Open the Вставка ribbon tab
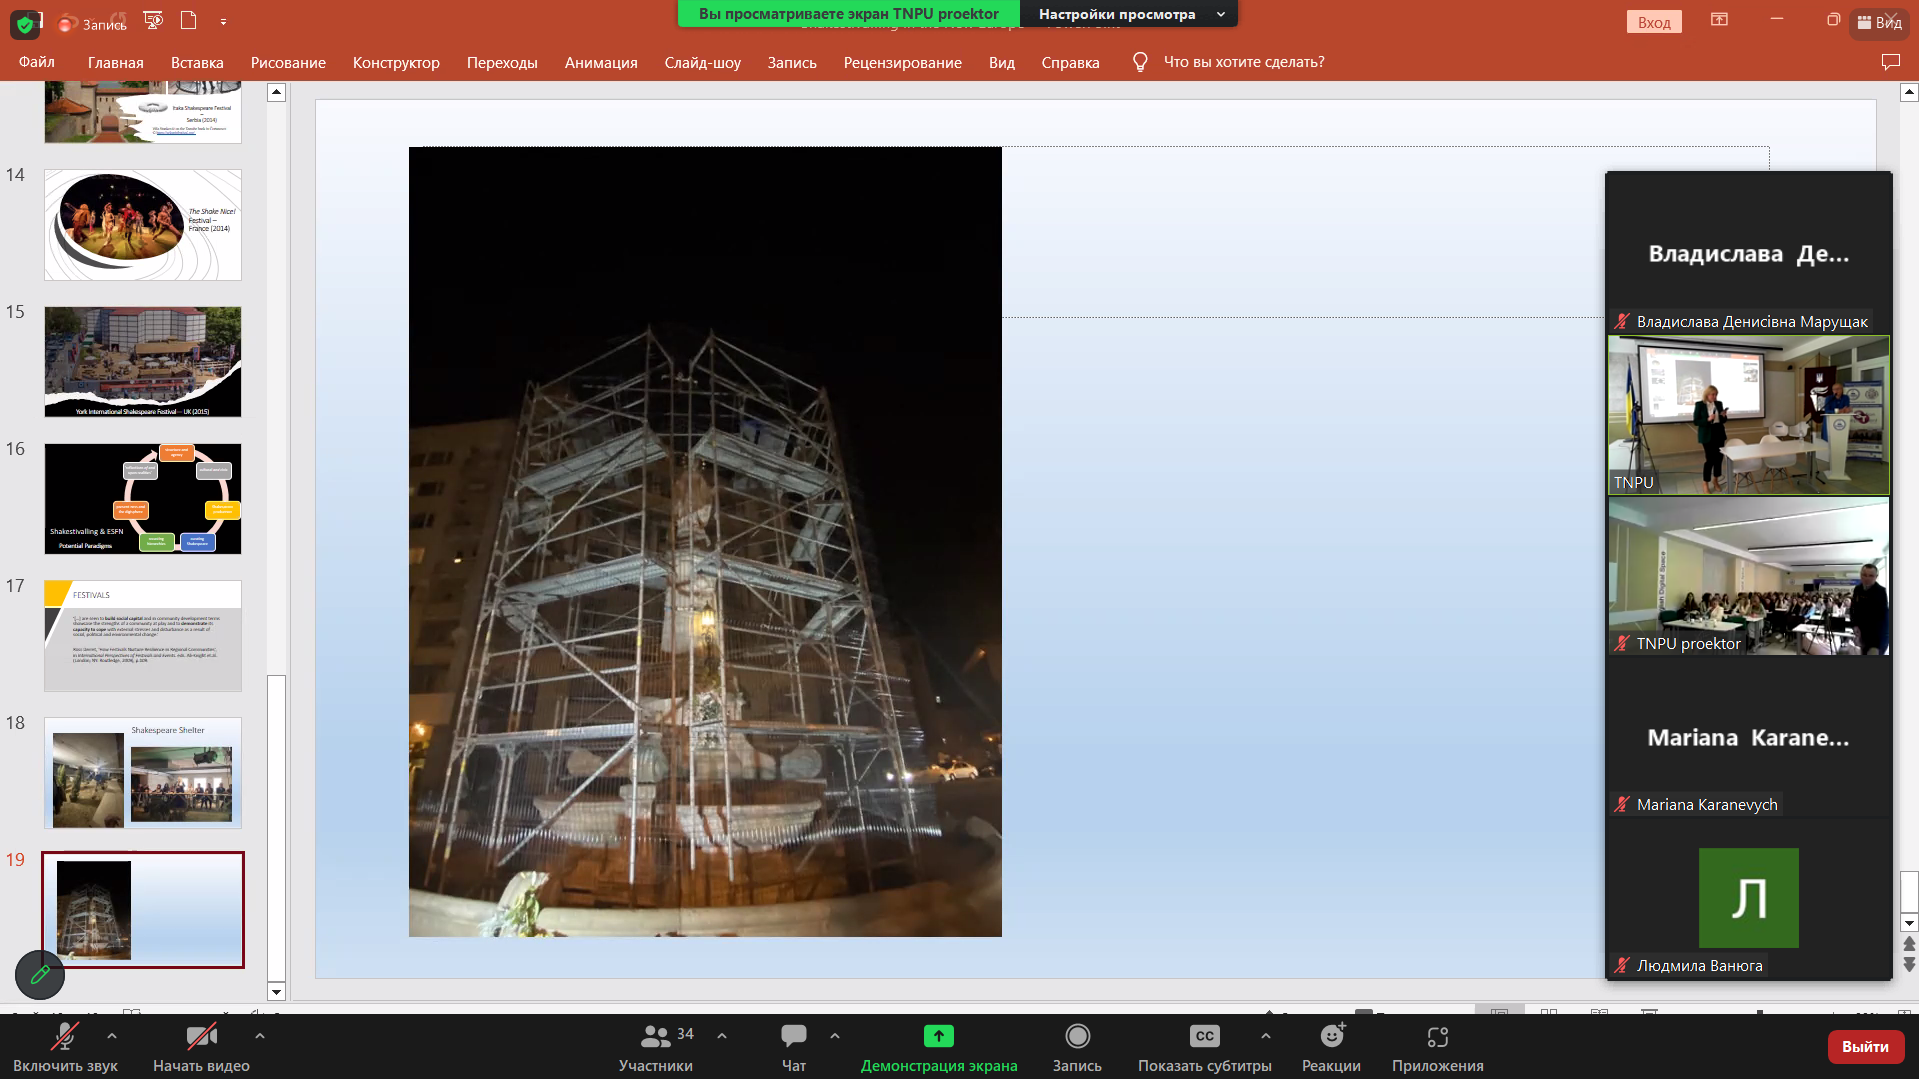This screenshot has height=1079, width=1919. click(x=197, y=62)
